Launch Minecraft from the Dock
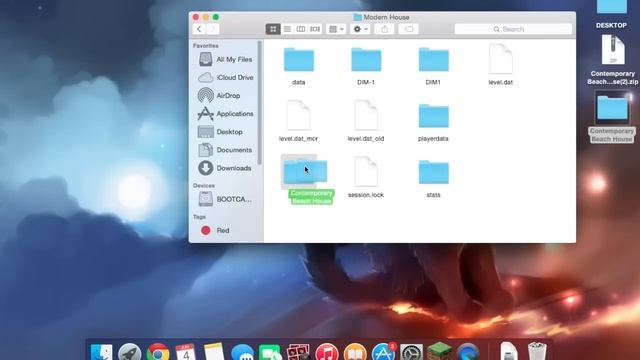 click(x=440, y=352)
